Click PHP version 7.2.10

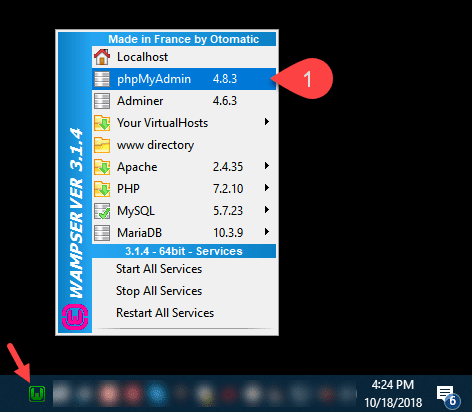point(228,189)
